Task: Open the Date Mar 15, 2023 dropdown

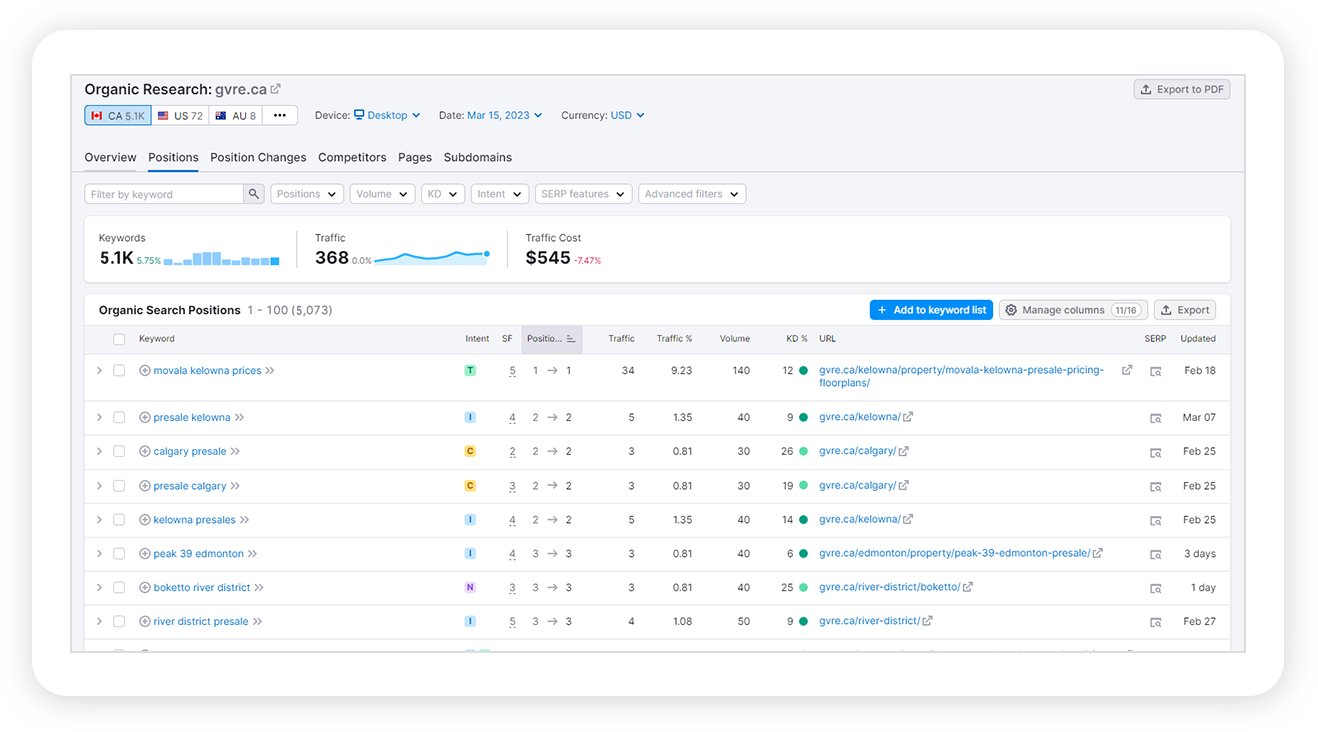Action: (505, 115)
